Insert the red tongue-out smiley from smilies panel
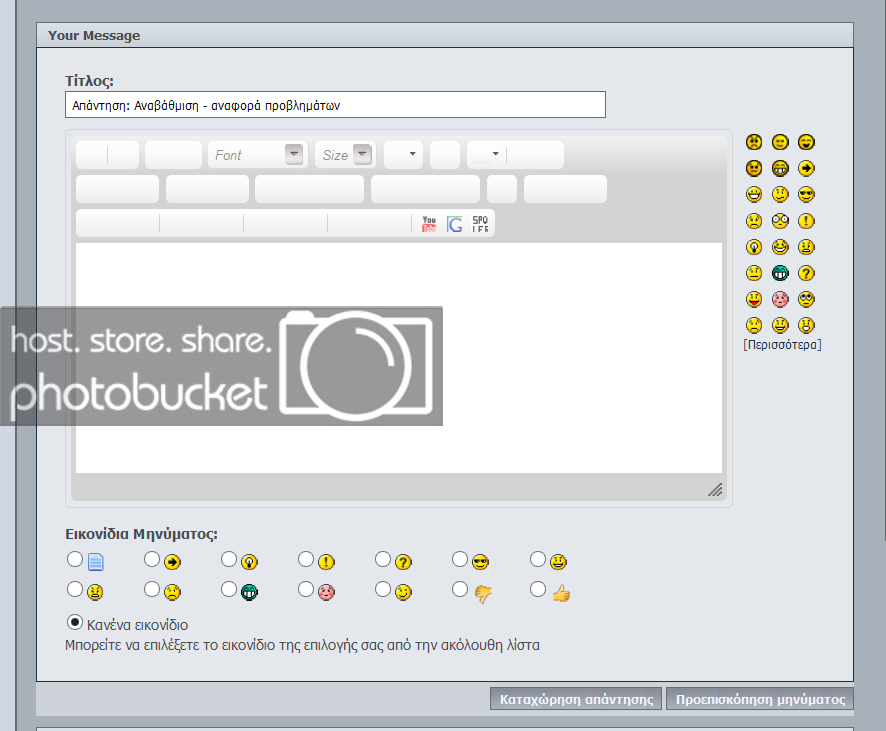 [754, 299]
